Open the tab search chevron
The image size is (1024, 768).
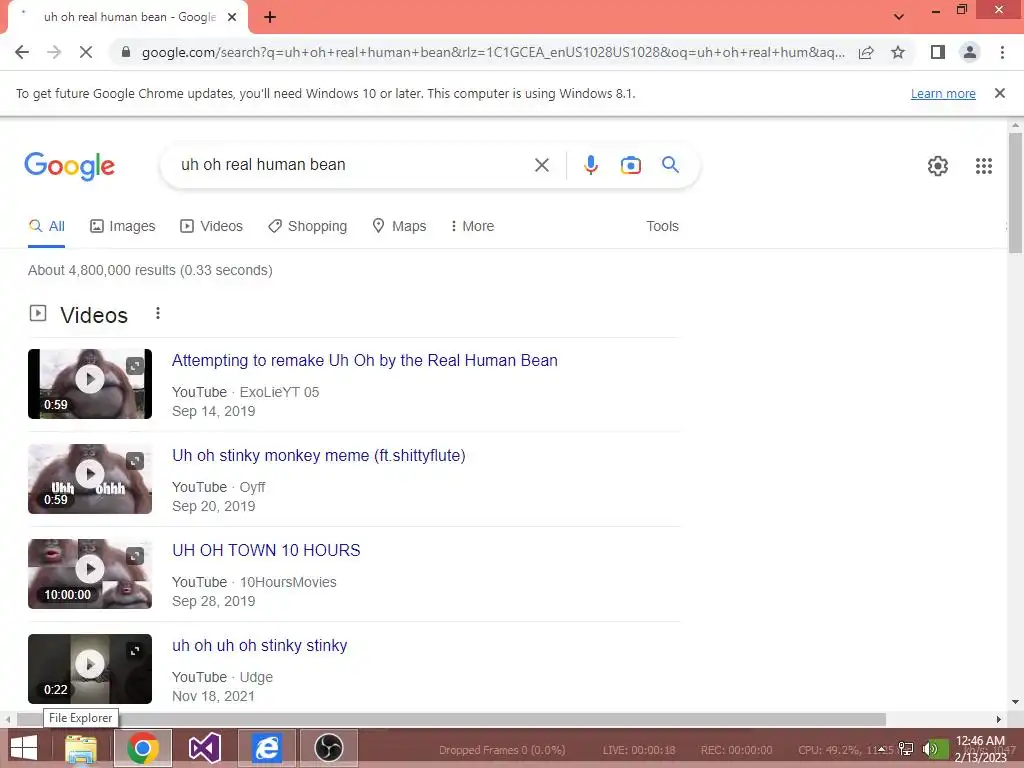899,17
